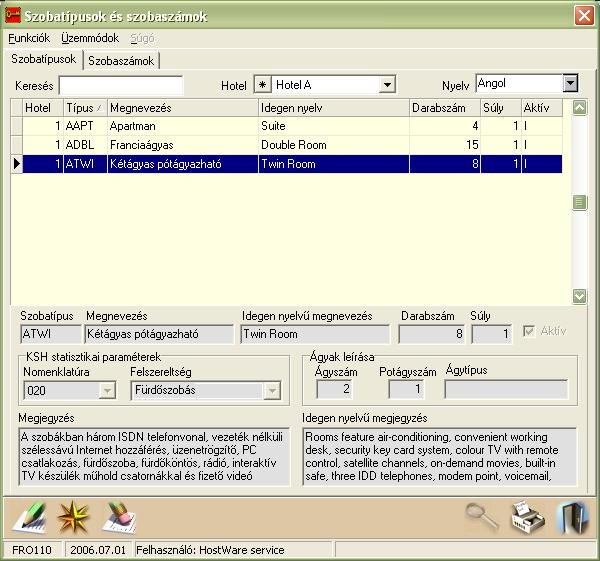This screenshot has width=600, height=561.
Task: Click the Szobatípus ATWI field
Action: 51,334
